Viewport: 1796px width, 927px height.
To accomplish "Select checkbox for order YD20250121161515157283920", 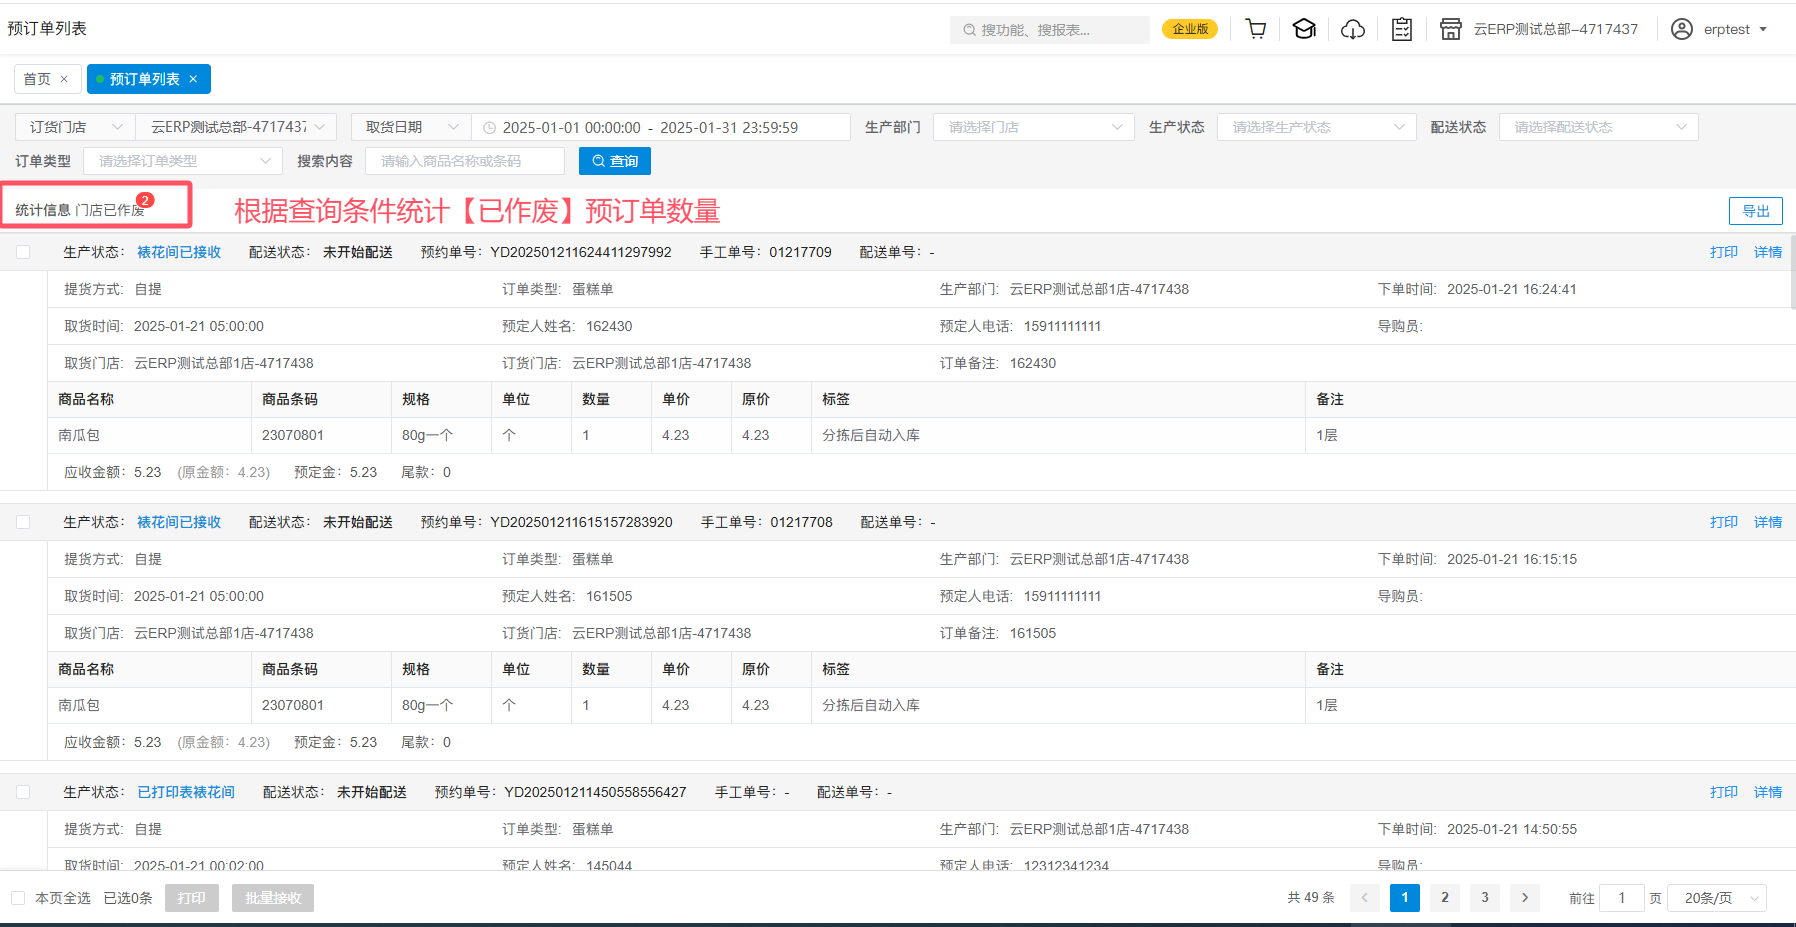I will (x=23, y=522).
